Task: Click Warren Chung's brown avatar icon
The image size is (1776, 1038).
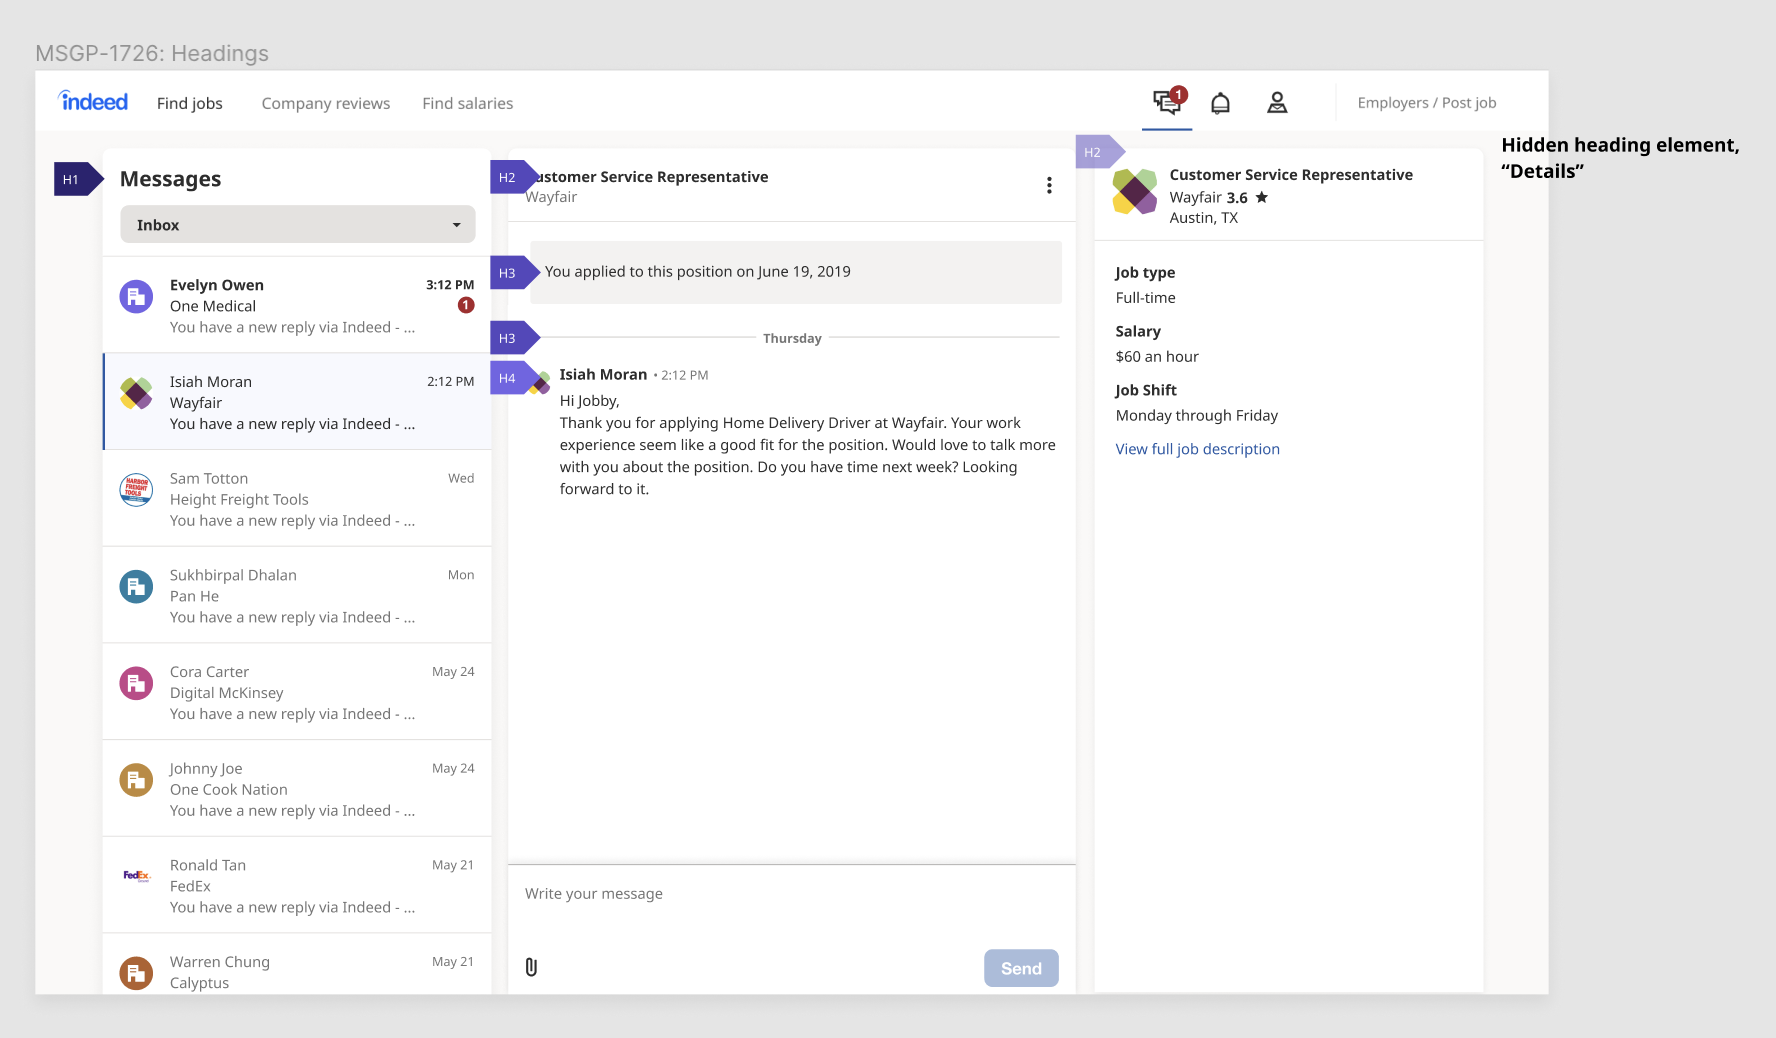Action: point(136,973)
